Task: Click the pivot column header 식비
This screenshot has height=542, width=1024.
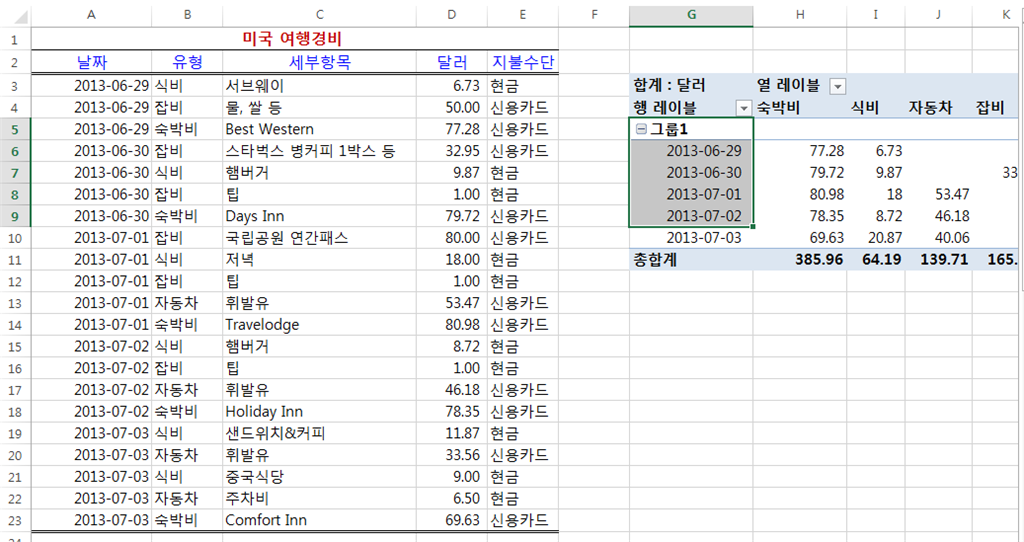Action: tap(876, 108)
